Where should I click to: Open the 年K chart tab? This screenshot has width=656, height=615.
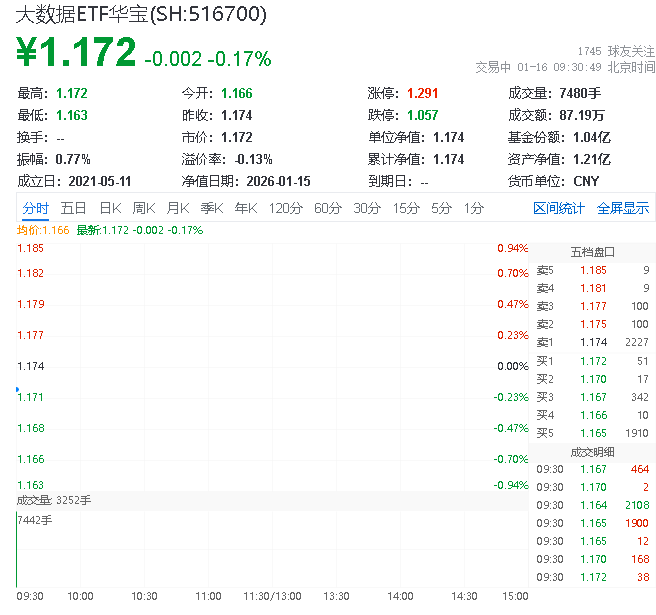click(x=246, y=208)
